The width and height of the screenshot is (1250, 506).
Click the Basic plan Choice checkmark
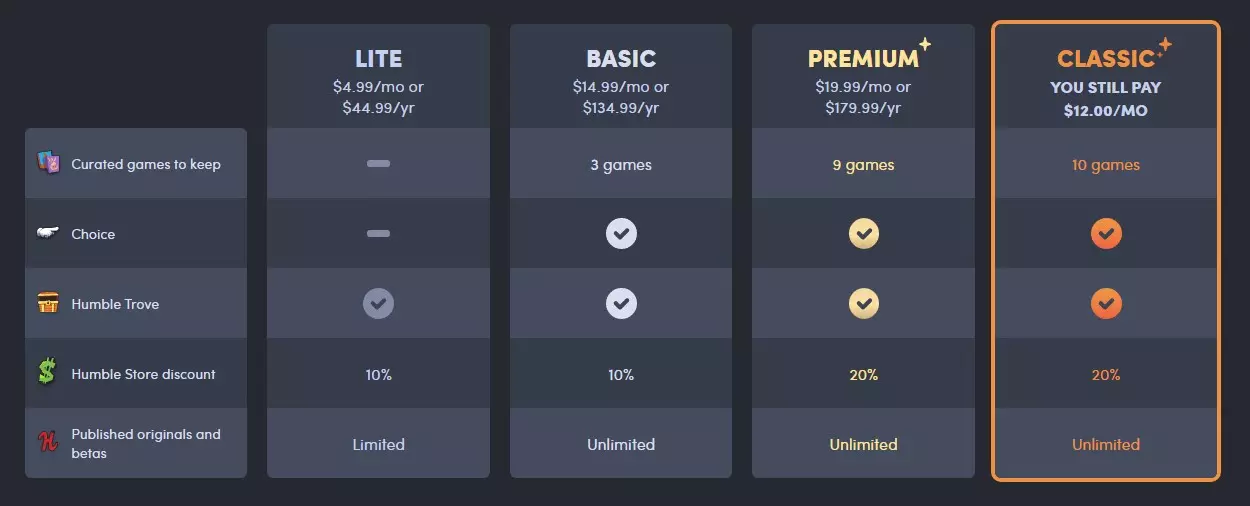click(x=621, y=234)
